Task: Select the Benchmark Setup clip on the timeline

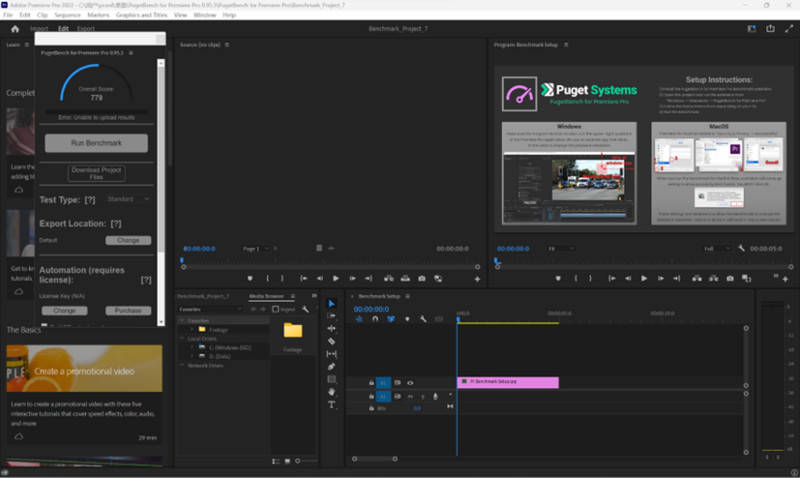Action: tap(508, 382)
